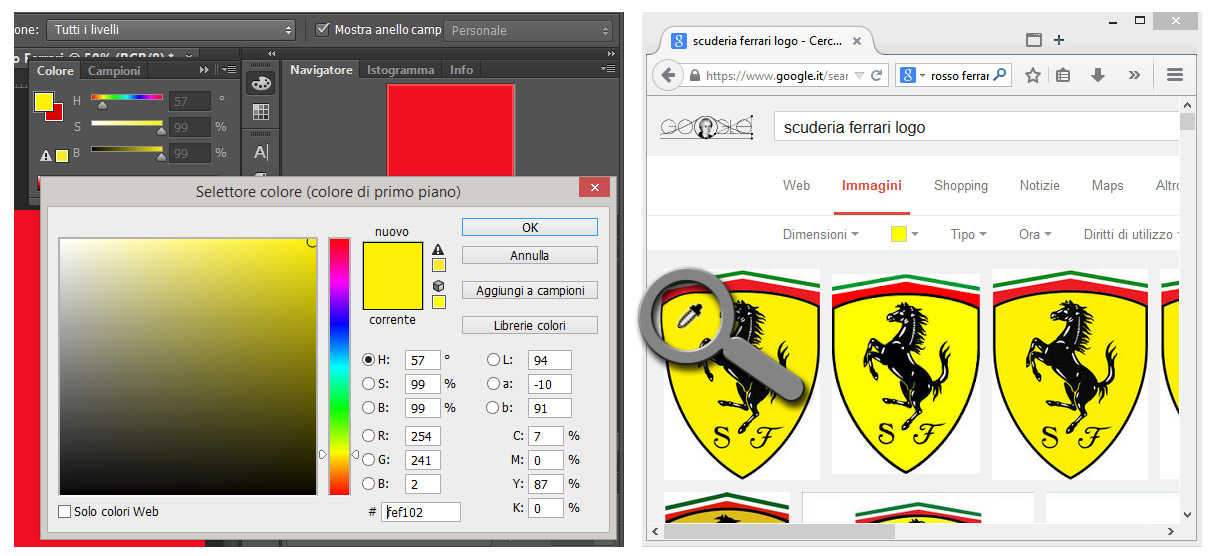Close the scuderia ferrari logo tab
1214x556 pixels.
(x=856, y=41)
